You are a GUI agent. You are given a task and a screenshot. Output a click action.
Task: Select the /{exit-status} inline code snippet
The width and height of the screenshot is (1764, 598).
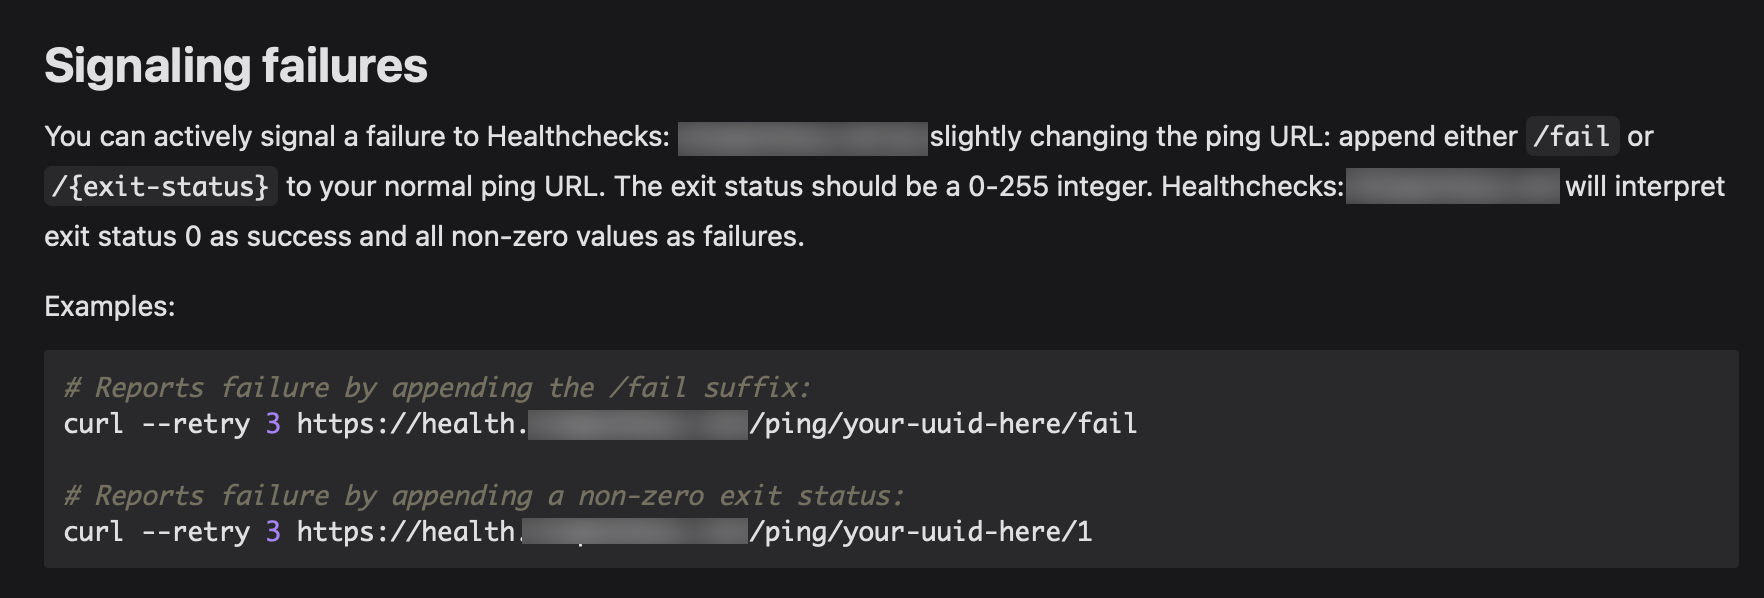pos(161,187)
